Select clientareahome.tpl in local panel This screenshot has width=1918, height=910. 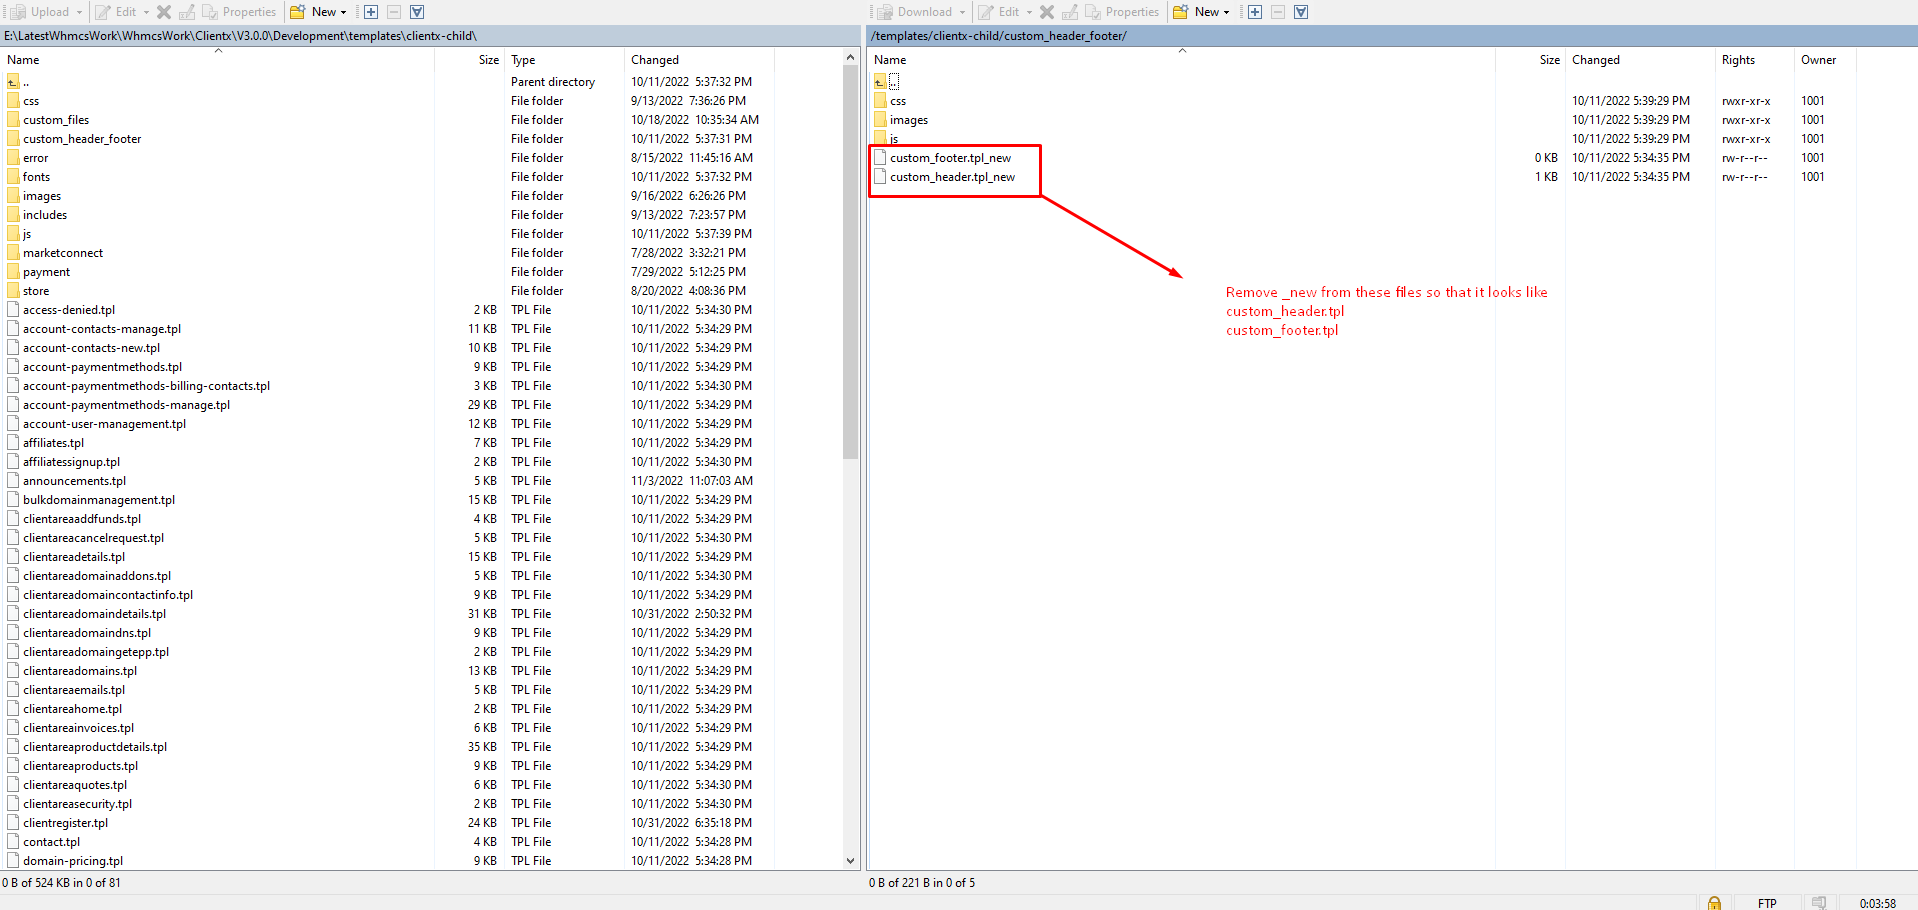72,709
